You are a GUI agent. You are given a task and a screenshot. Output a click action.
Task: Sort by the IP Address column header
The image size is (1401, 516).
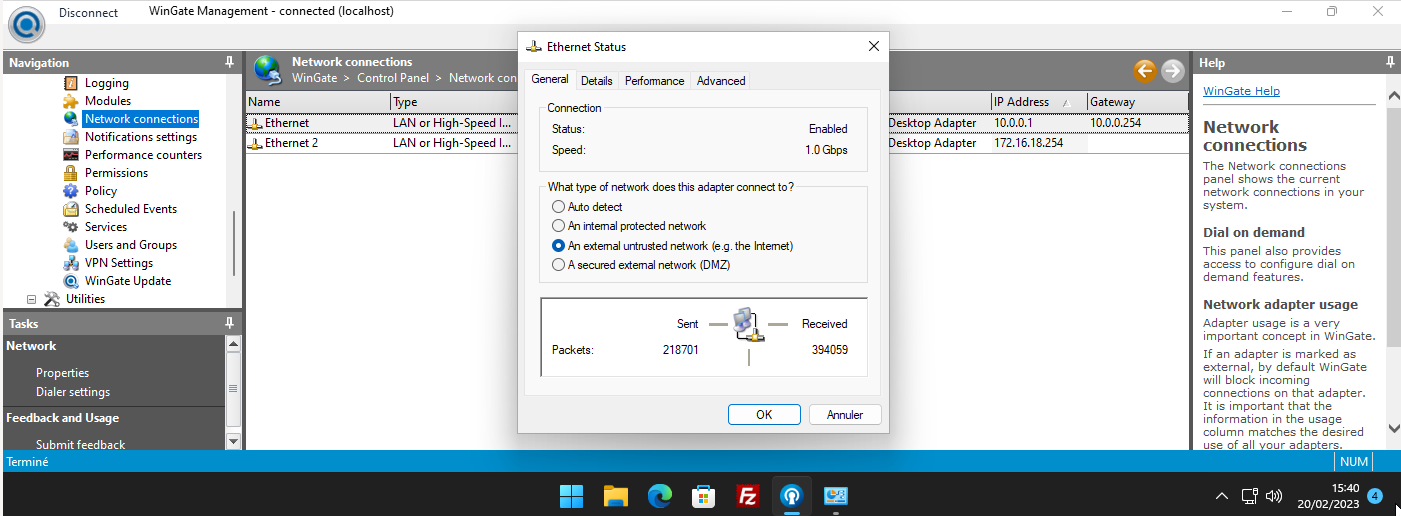pos(1021,102)
